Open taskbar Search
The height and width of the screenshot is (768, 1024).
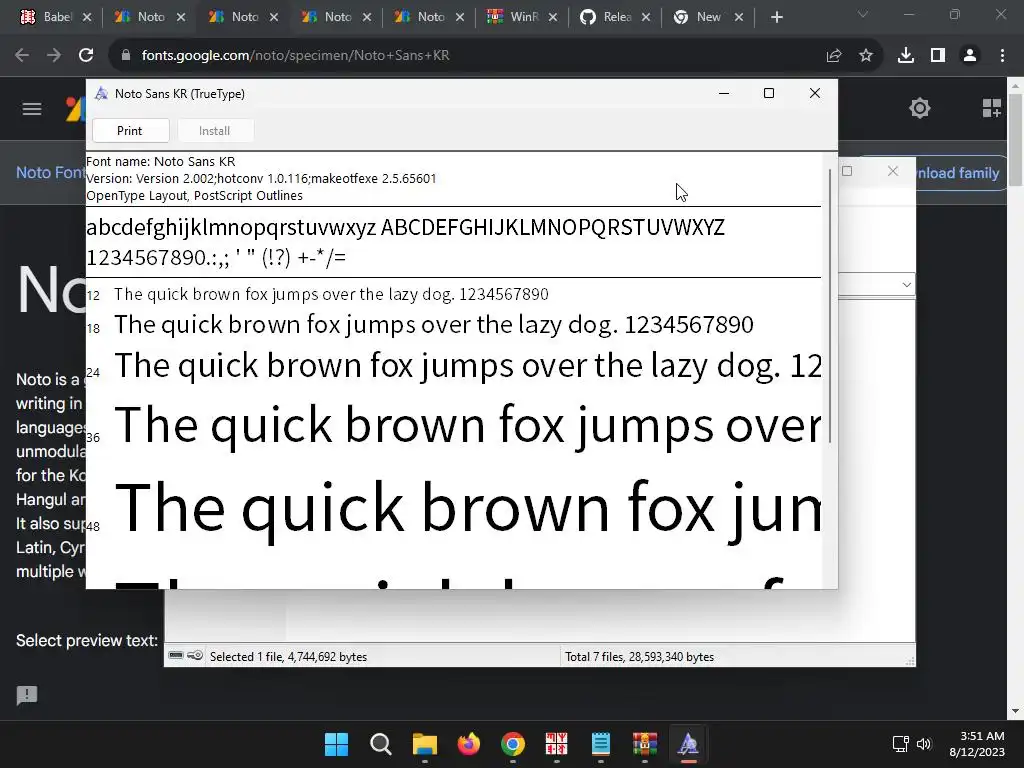[381, 744]
